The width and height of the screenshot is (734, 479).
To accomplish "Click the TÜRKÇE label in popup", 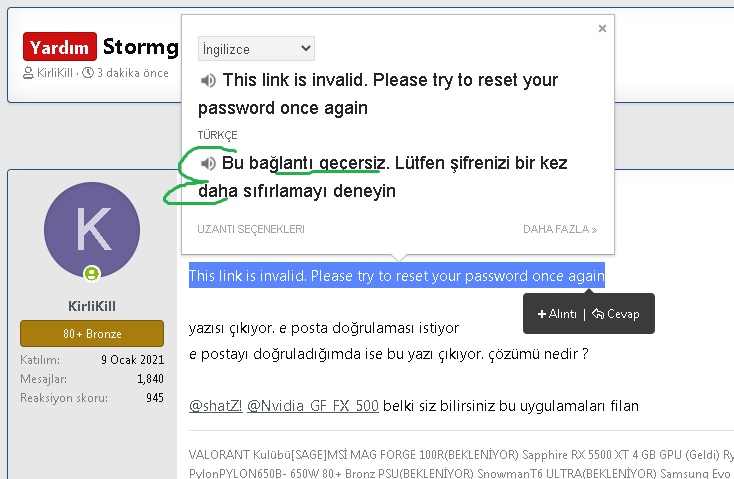I will 217,135.
